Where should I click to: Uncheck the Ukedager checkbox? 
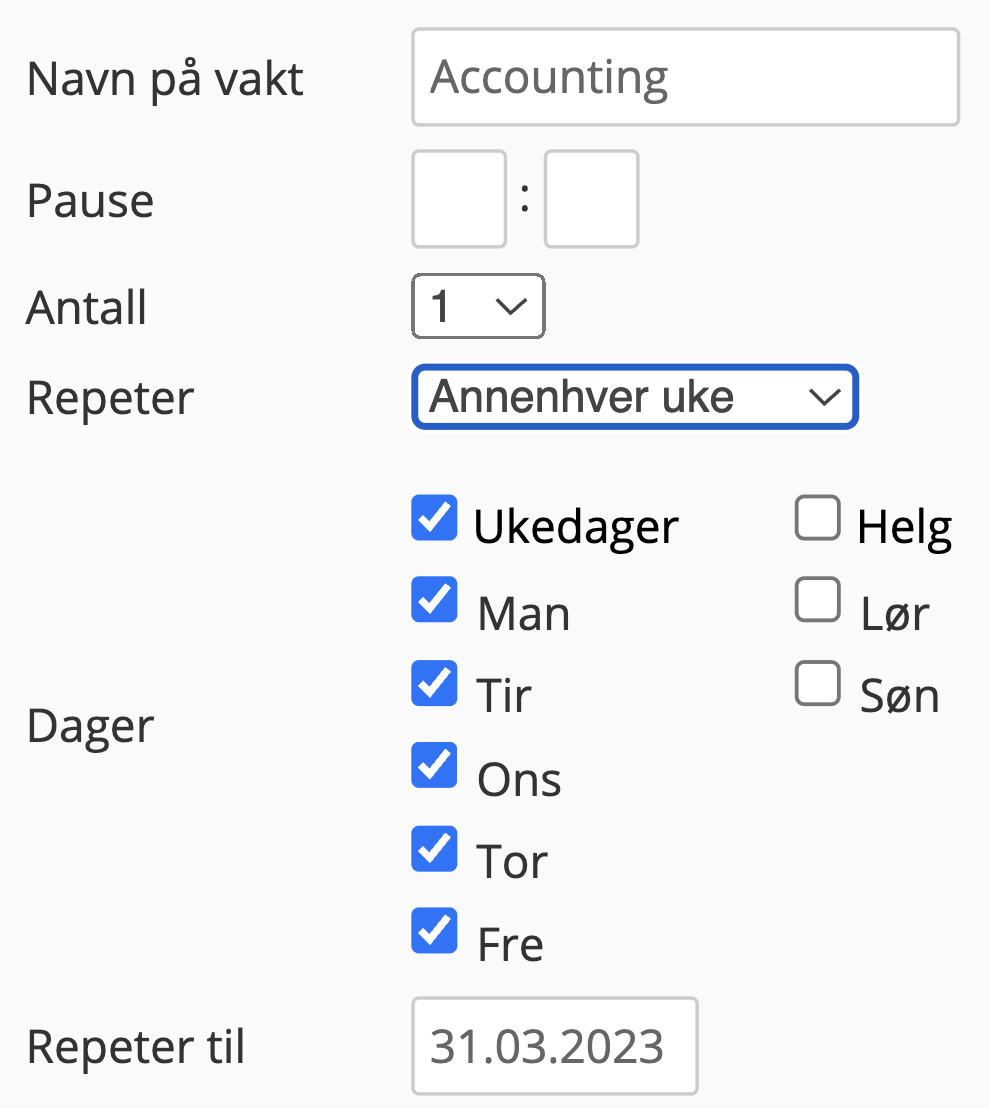click(x=435, y=518)
